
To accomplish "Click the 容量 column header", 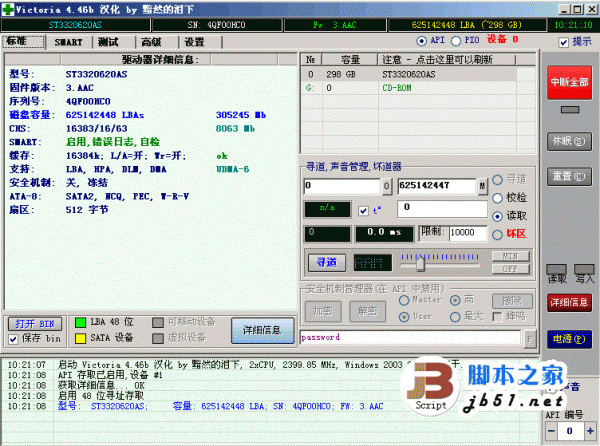I will click(350, 59).
